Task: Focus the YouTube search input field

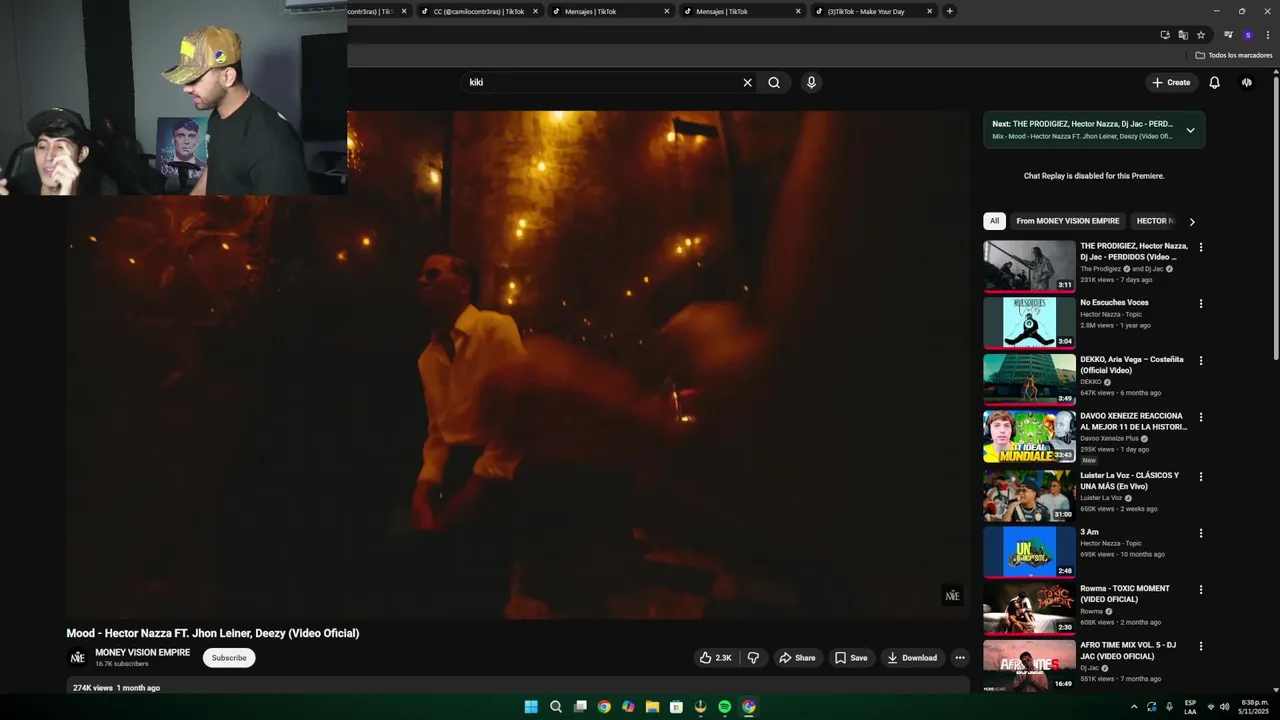Action: (x=600, y=83)
